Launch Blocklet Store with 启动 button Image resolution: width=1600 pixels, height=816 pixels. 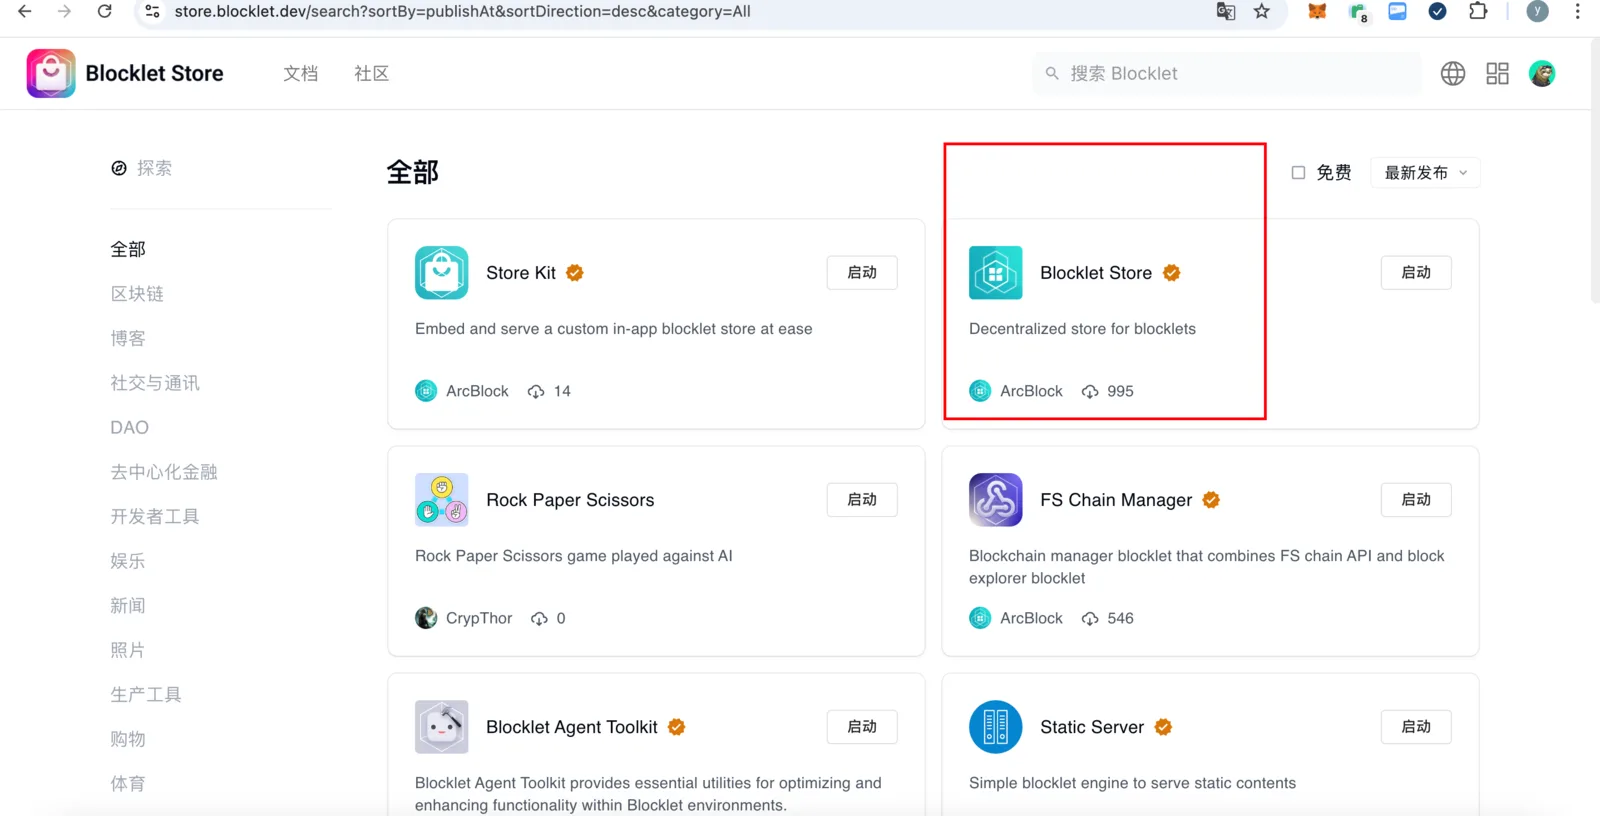tap(1416, 273)
